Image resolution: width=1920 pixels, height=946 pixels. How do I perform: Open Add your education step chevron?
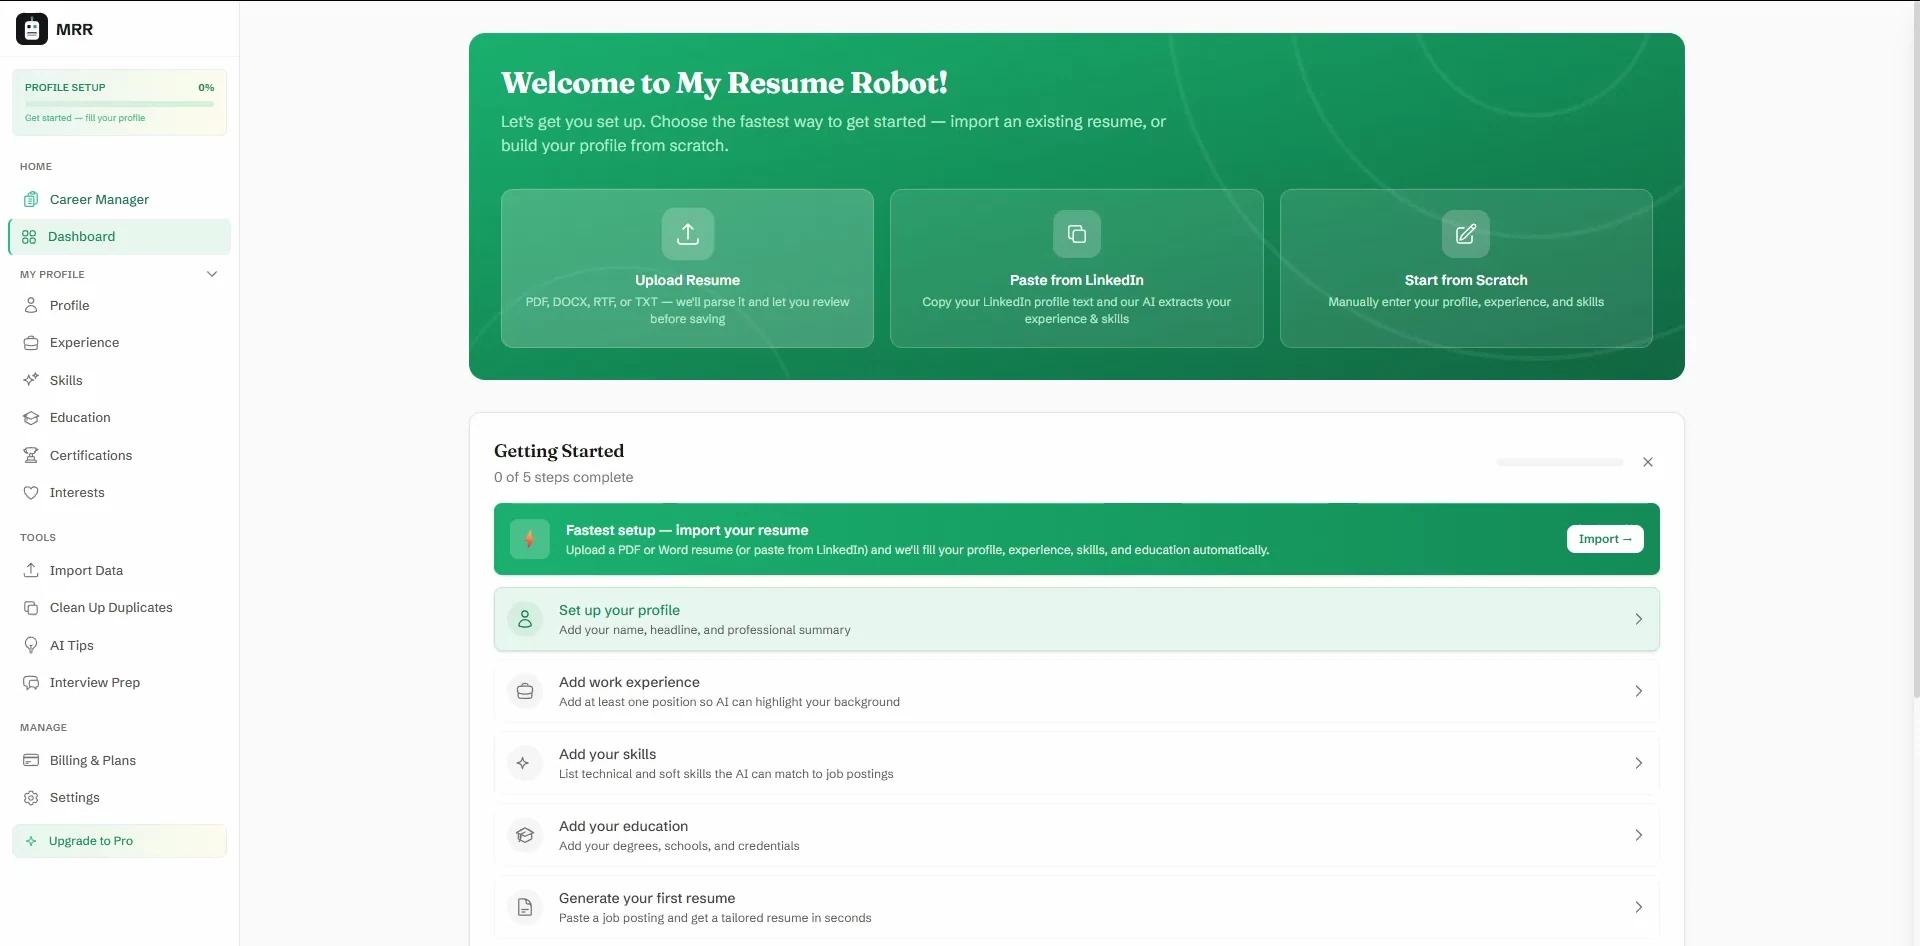click(1638, 835)
